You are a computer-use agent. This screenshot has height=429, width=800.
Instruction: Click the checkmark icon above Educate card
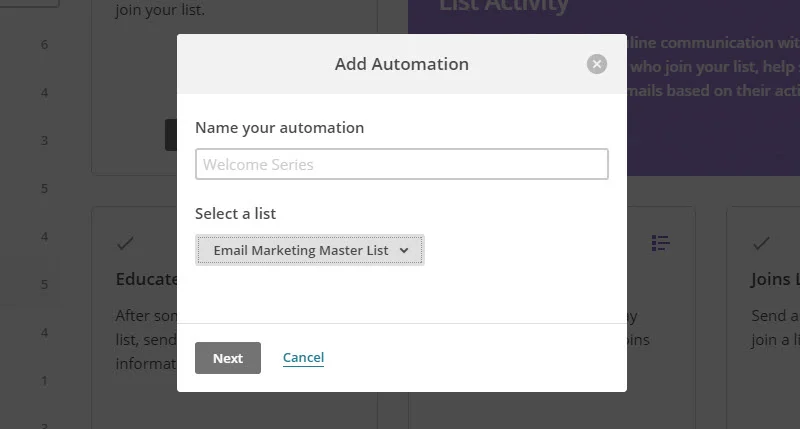tap(126, 243)
